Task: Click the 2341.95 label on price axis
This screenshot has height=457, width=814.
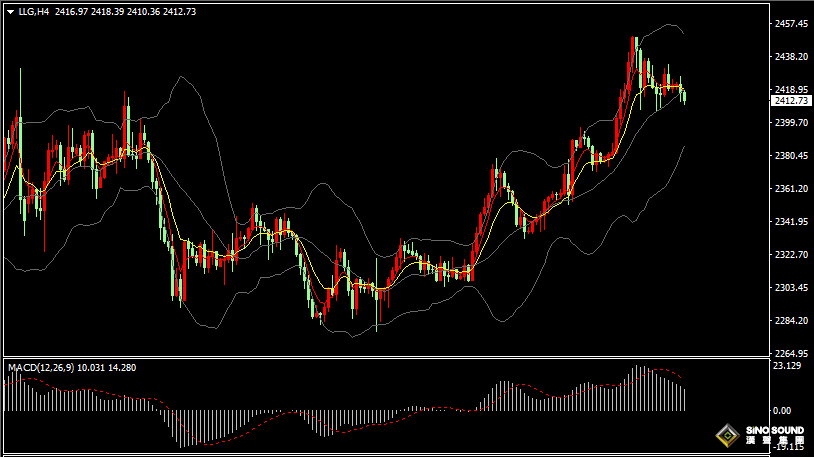Action: 791,222
